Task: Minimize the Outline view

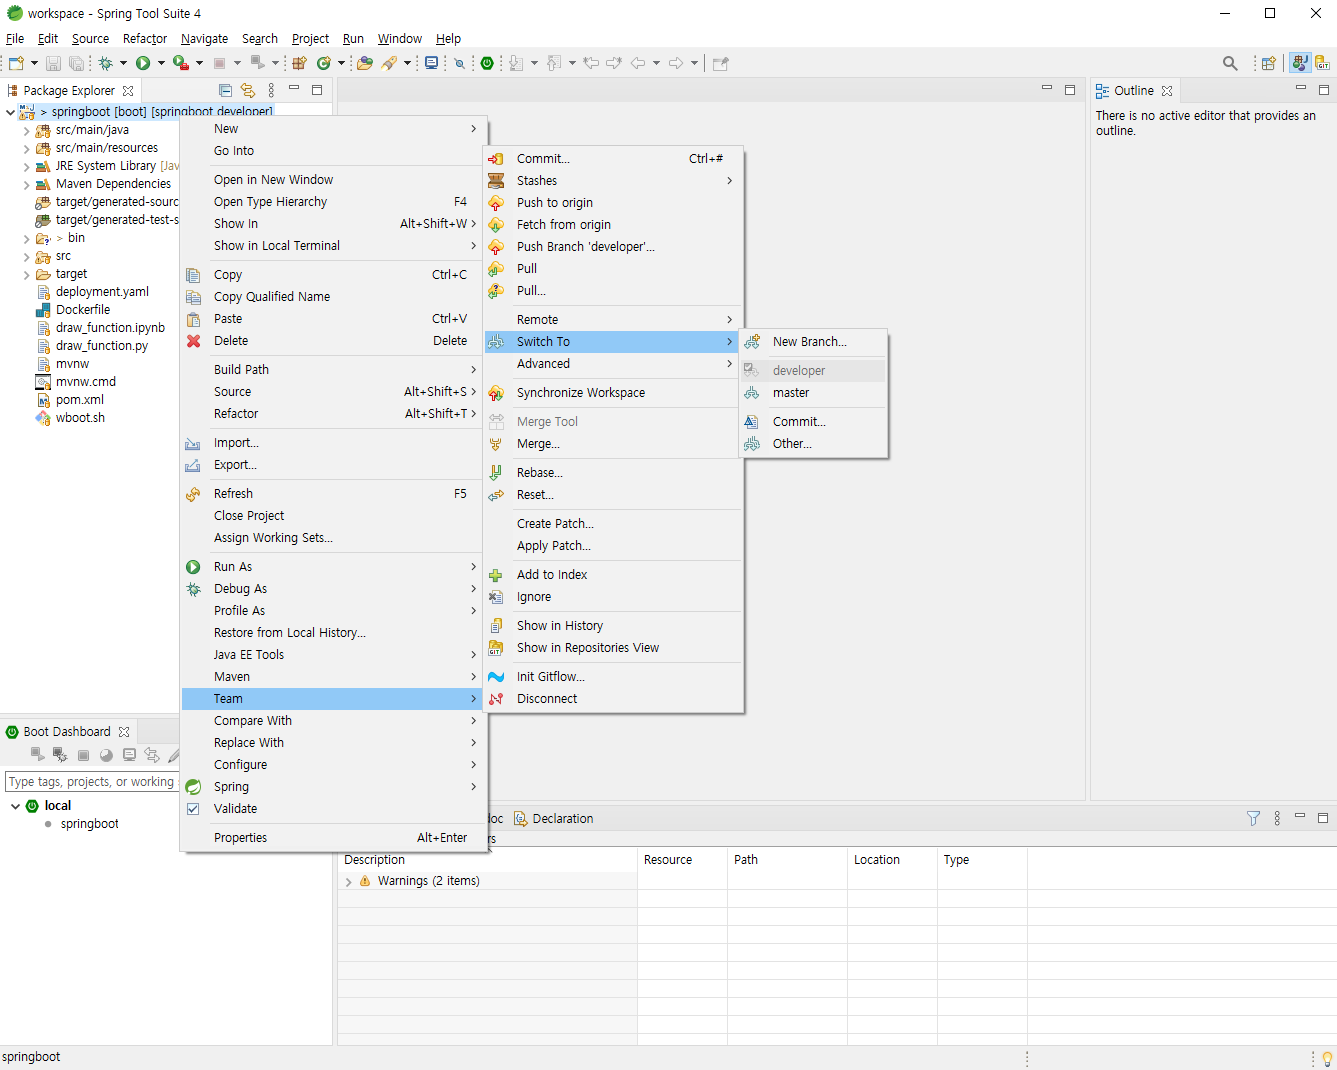Action: click(1301, 89)
